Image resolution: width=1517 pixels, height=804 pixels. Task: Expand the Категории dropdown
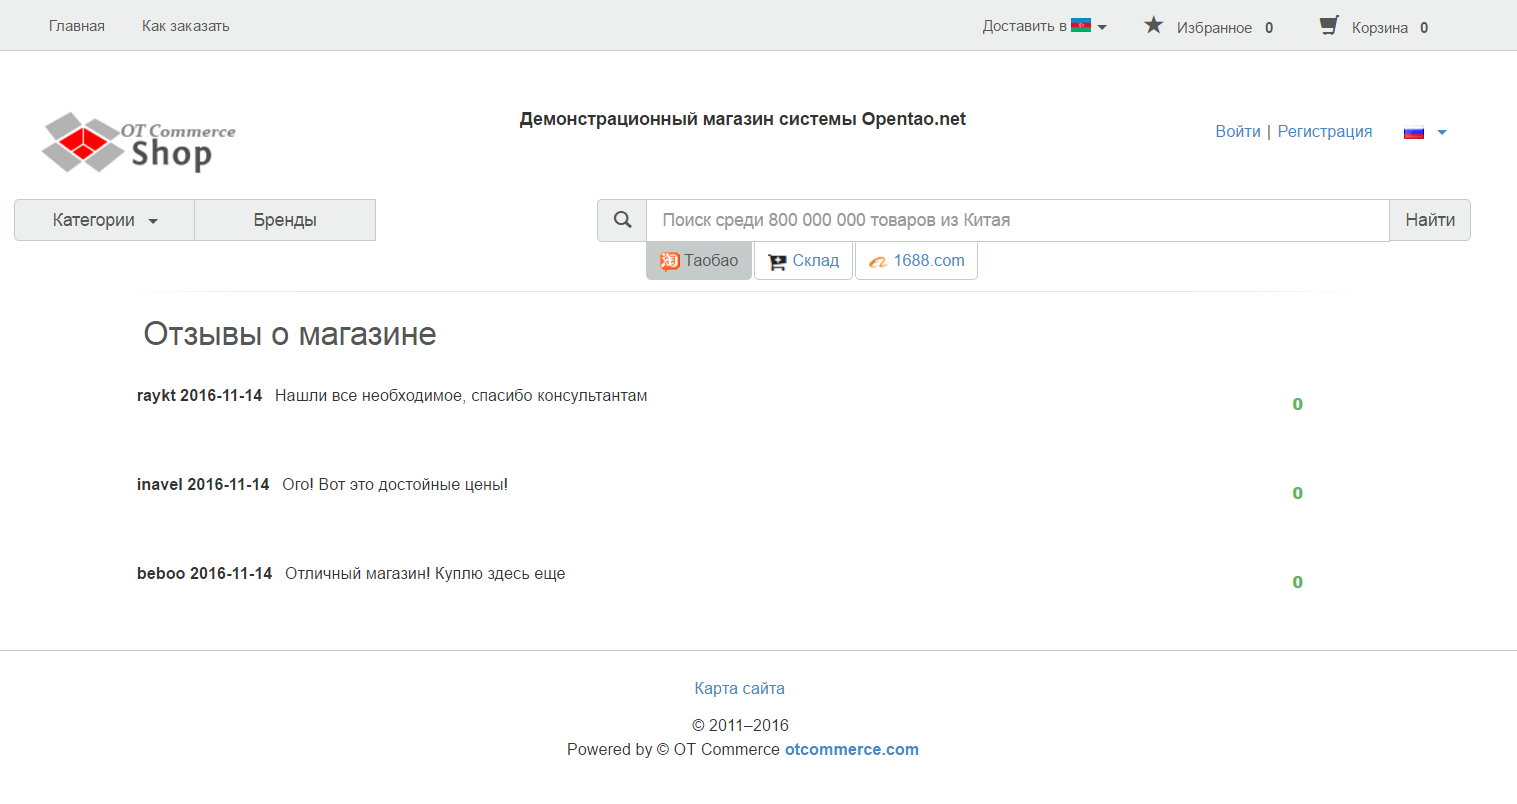click(105, 220)
